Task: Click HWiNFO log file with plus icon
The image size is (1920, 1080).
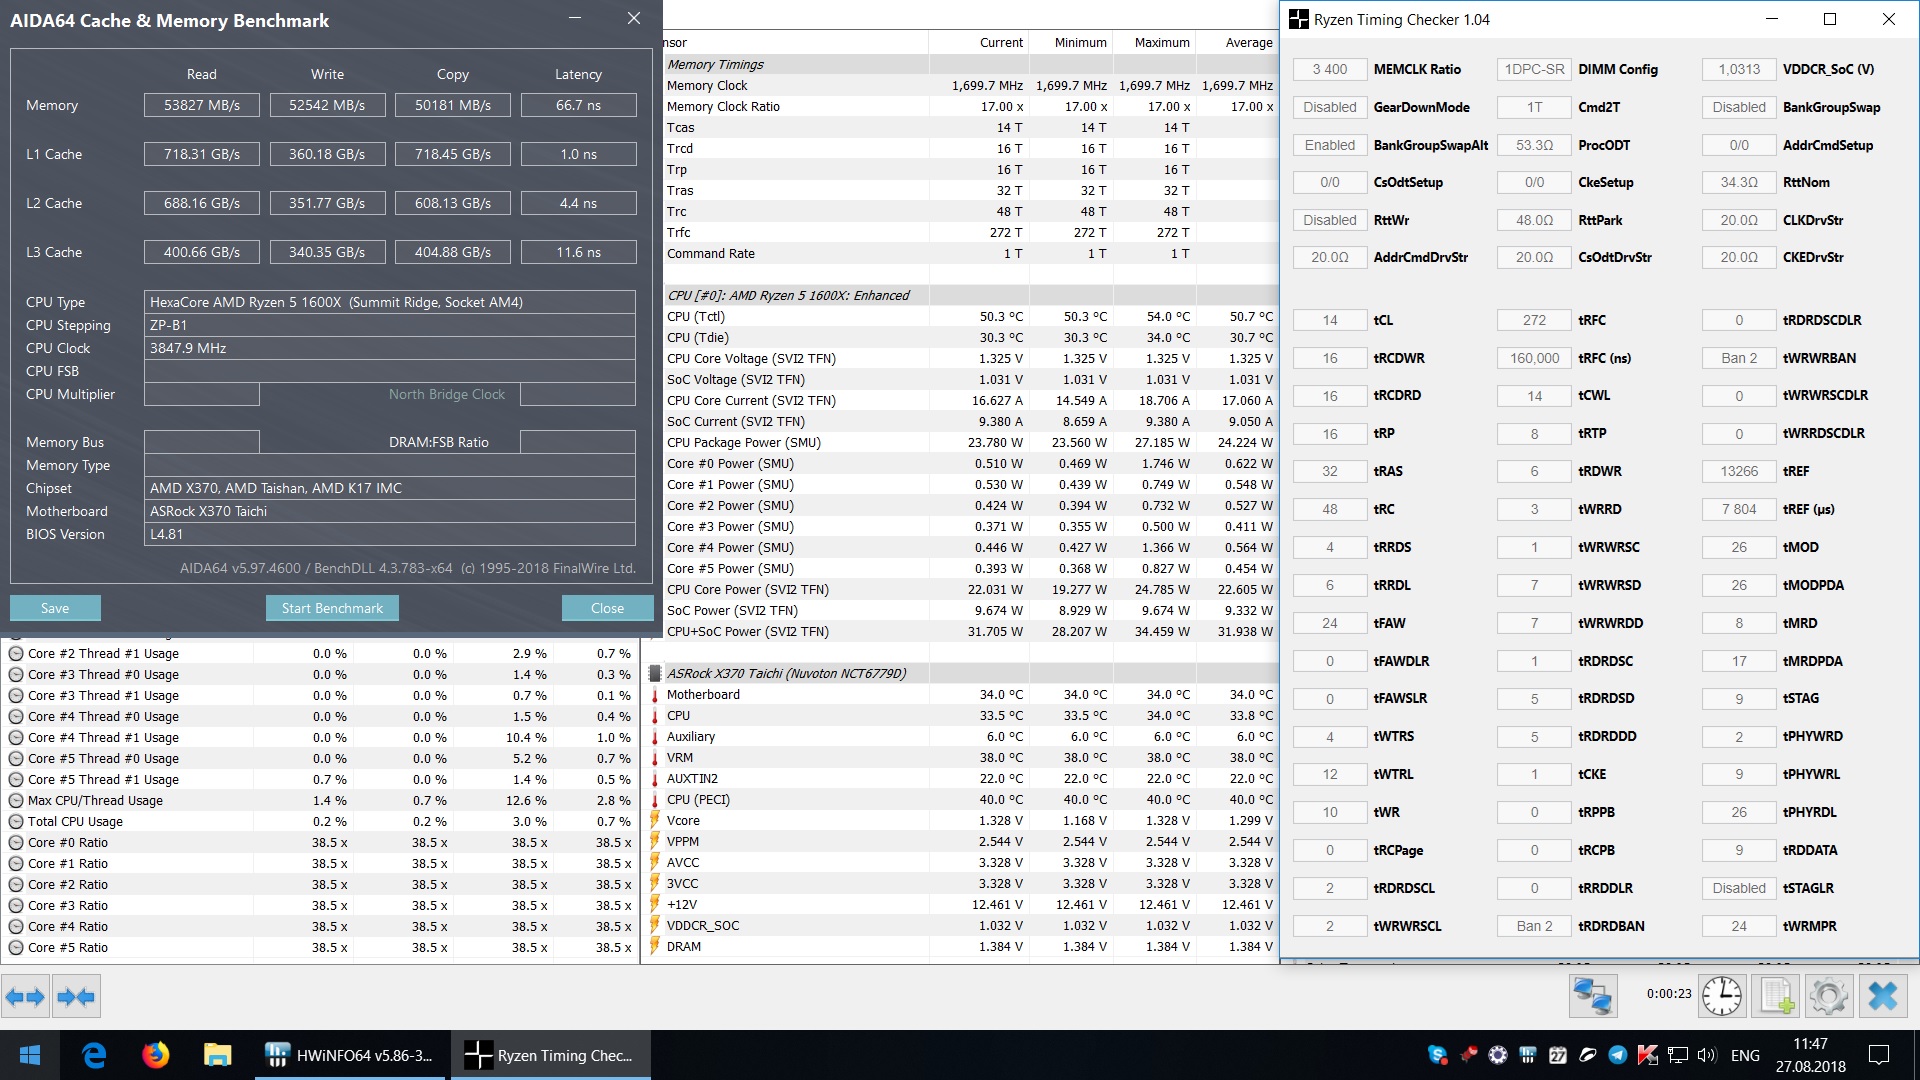Action: point(1776,996)
